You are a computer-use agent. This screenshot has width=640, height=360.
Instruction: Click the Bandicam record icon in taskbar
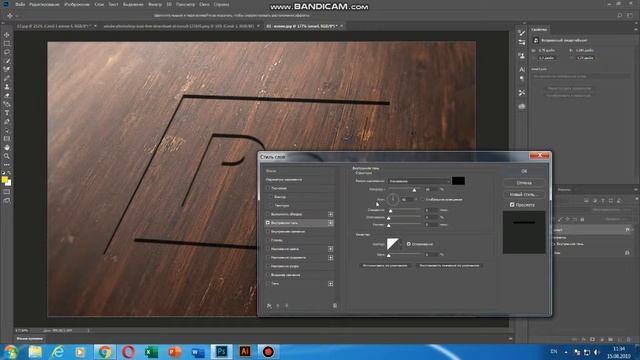(268, 351)
